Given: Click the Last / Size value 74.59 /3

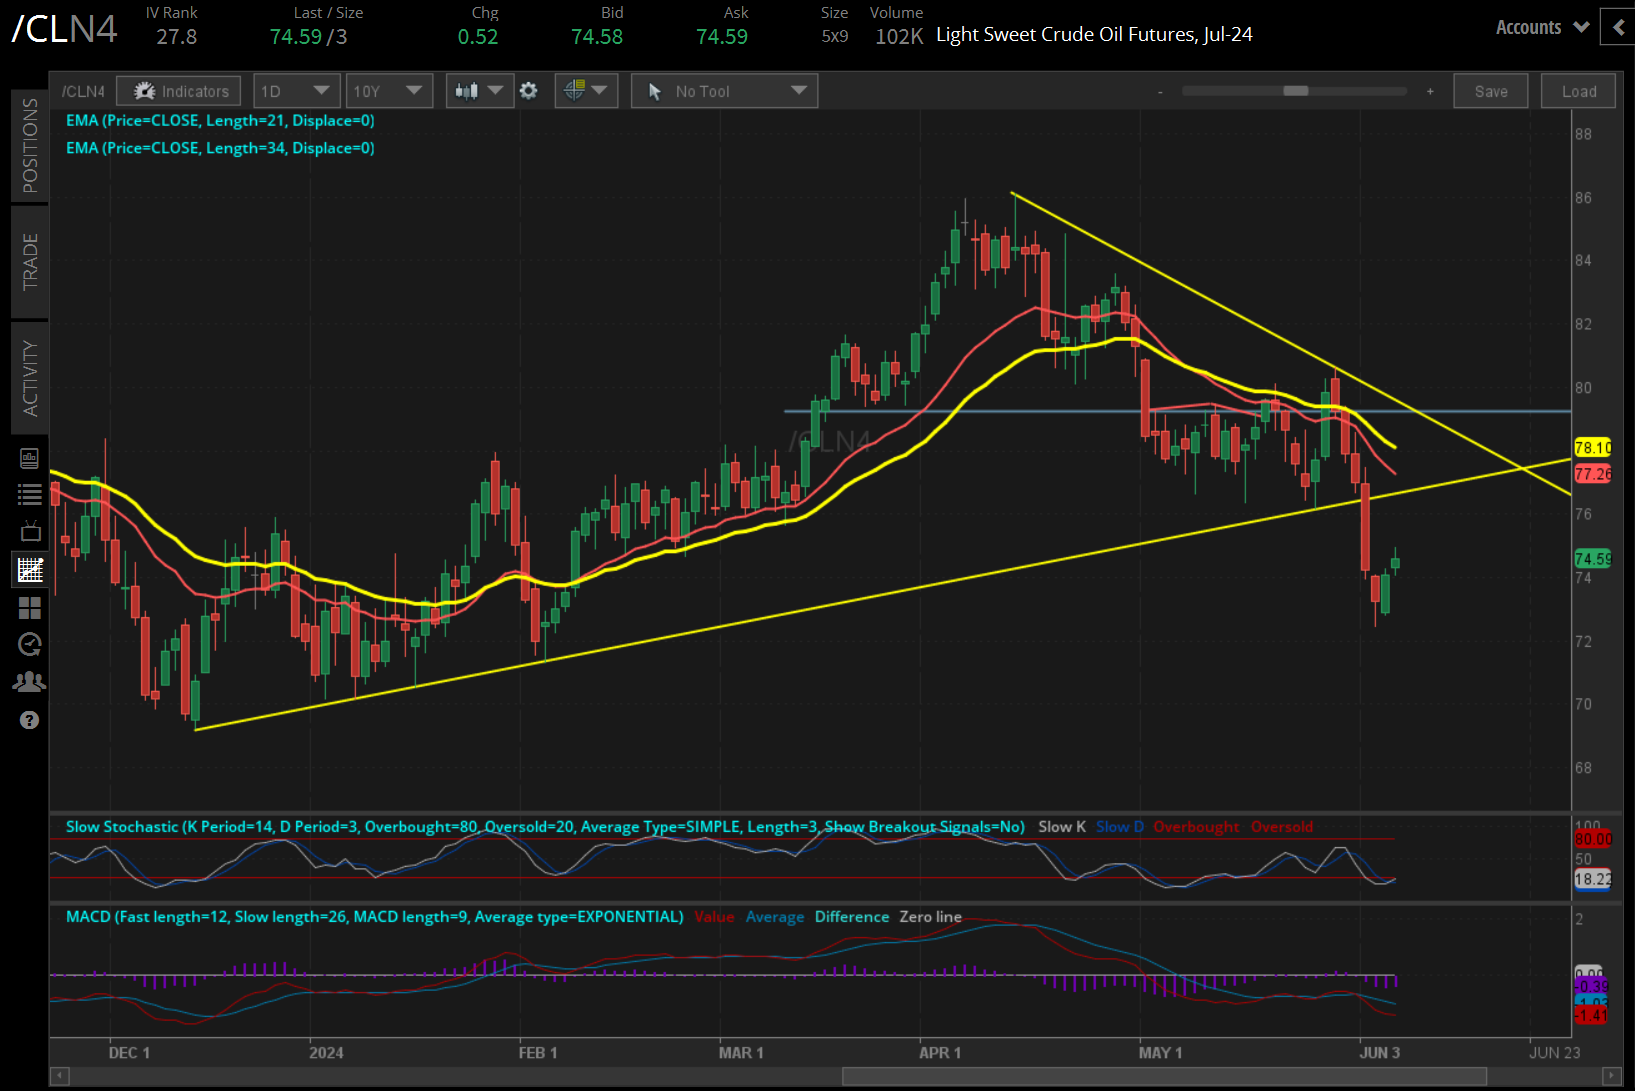Looking at the screenshot, I should click(308, 37).
